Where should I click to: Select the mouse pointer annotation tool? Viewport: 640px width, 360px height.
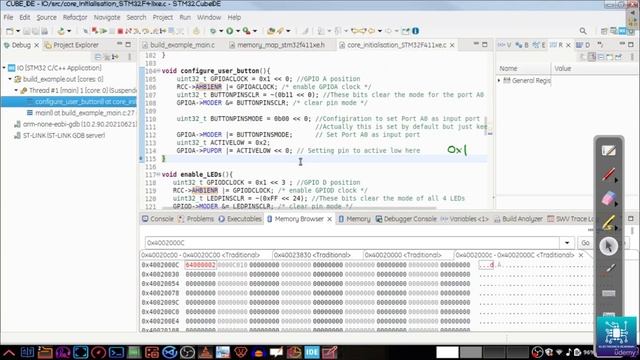(x=608, y=247)
